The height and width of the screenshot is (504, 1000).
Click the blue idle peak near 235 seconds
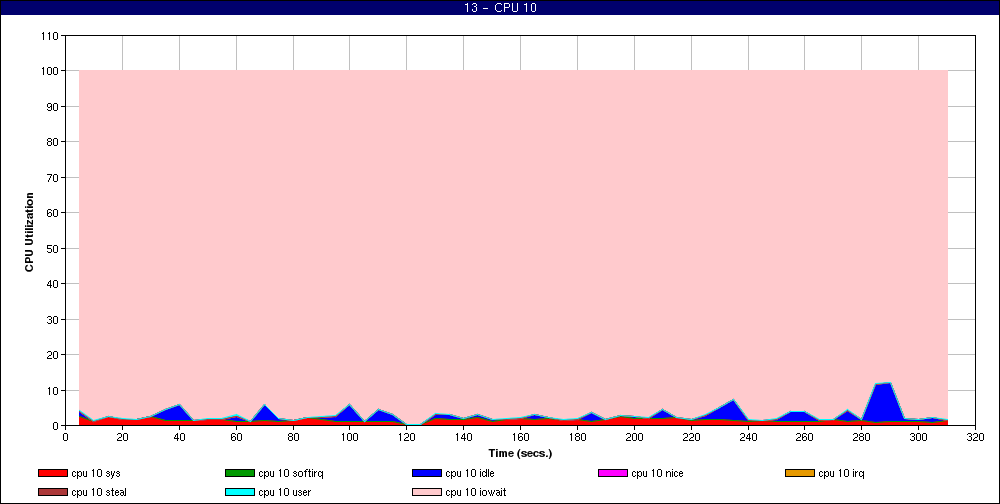(731, 411)
